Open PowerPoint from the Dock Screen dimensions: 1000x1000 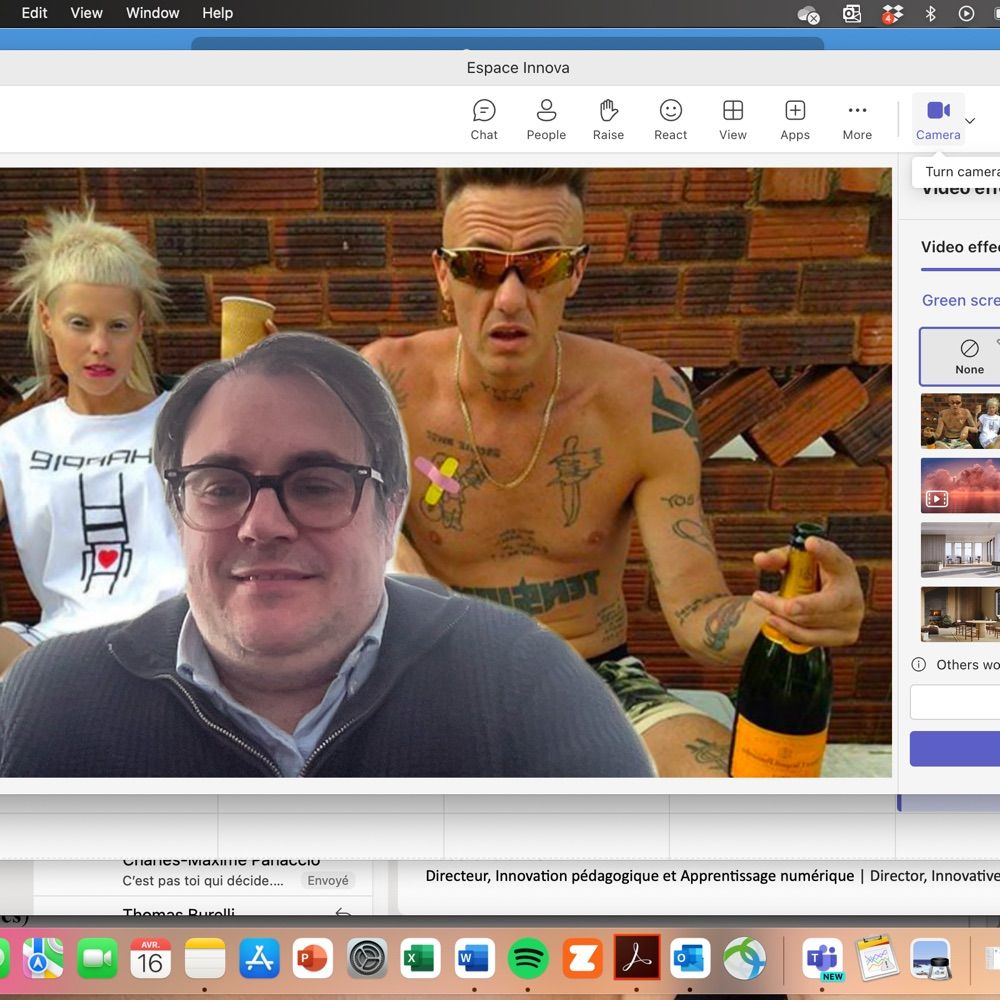tap(312, 958)
